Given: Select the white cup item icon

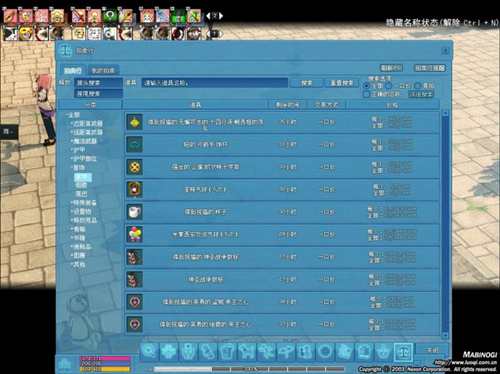Looking at the screenshot, I should pyautogui.click(x=135, y=212).
